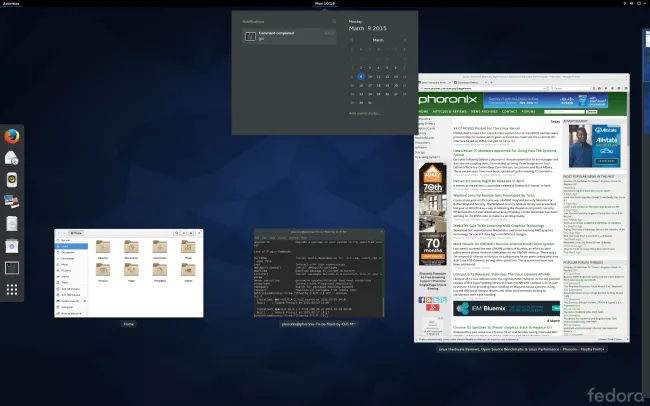Click the Phoronix site search field
This screenshot has width=650, height=406.
click(x=564, y=112)
